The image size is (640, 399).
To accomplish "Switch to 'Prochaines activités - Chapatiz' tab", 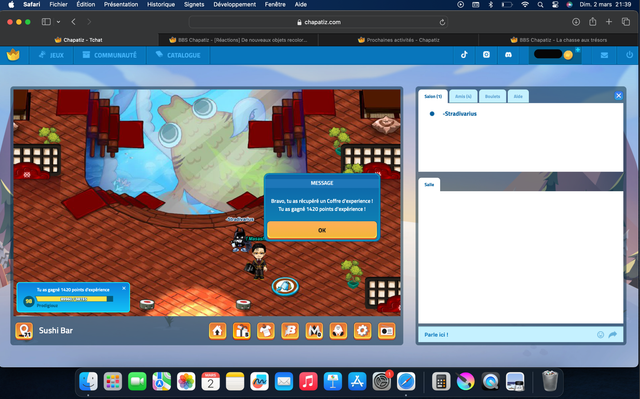I will [x=398, y=40].
